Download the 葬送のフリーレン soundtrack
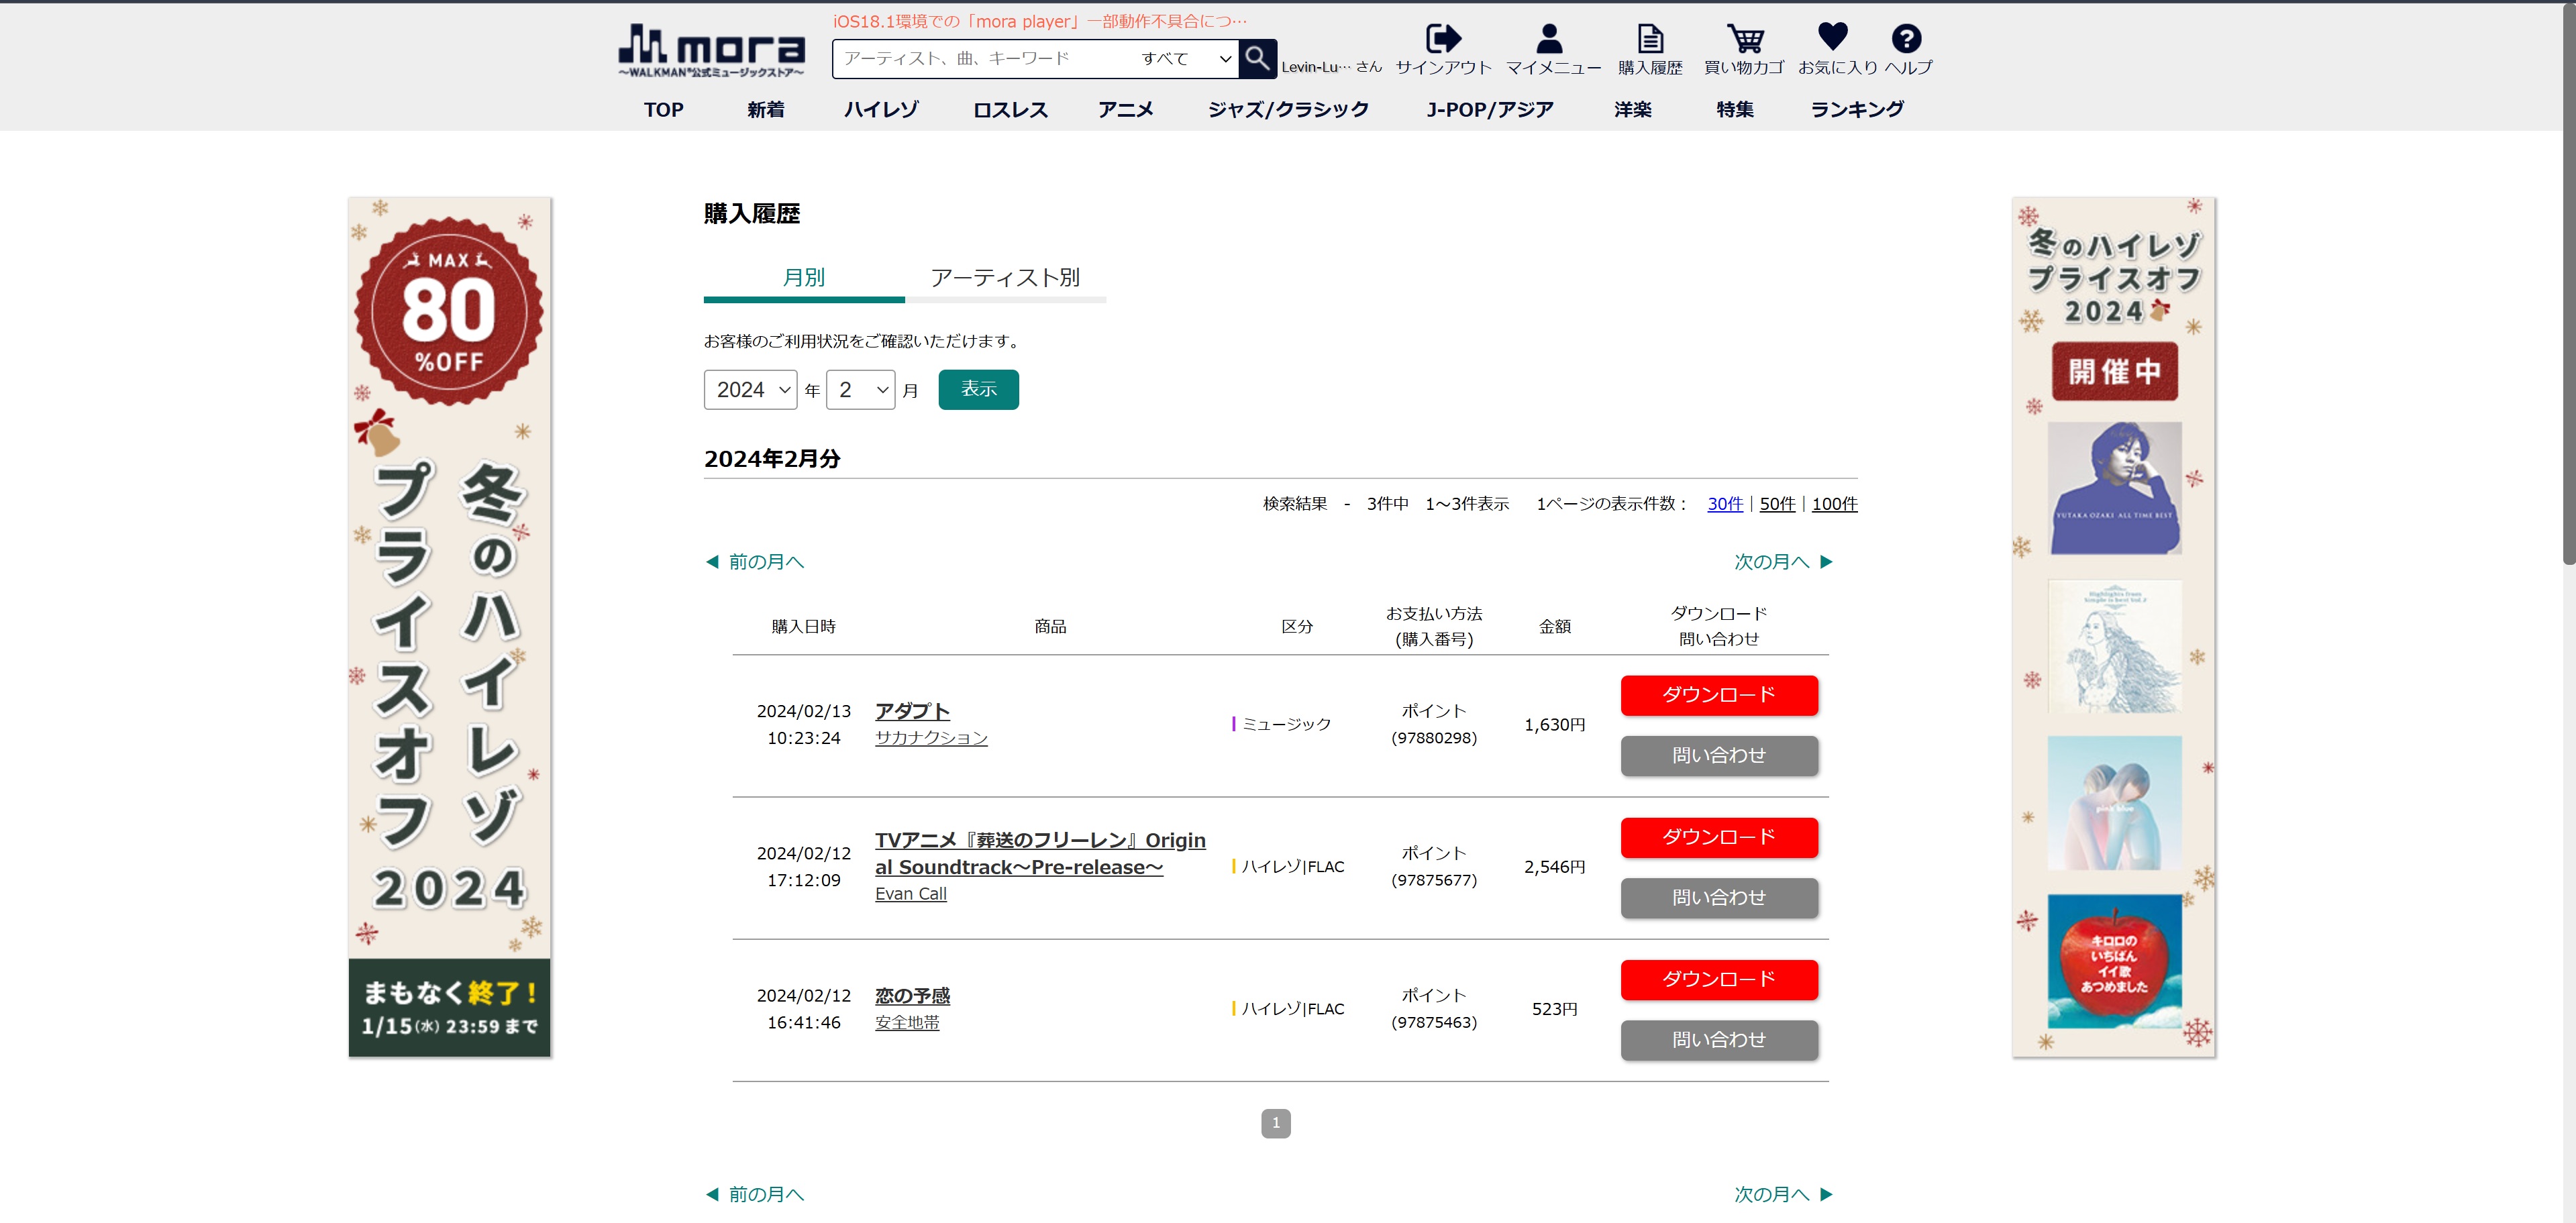The width and height of the screenshot is (2576, 1223). (1719, 837)
